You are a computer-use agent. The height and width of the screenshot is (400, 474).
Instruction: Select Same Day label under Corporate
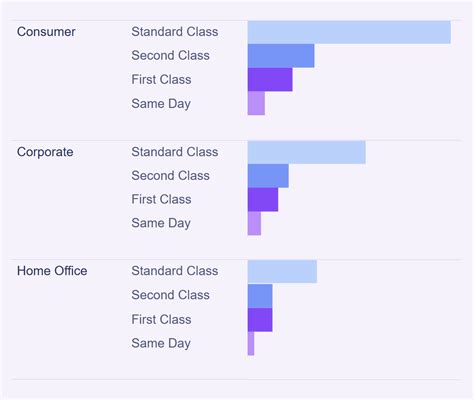pyautogui.click(x=161, y=223)
